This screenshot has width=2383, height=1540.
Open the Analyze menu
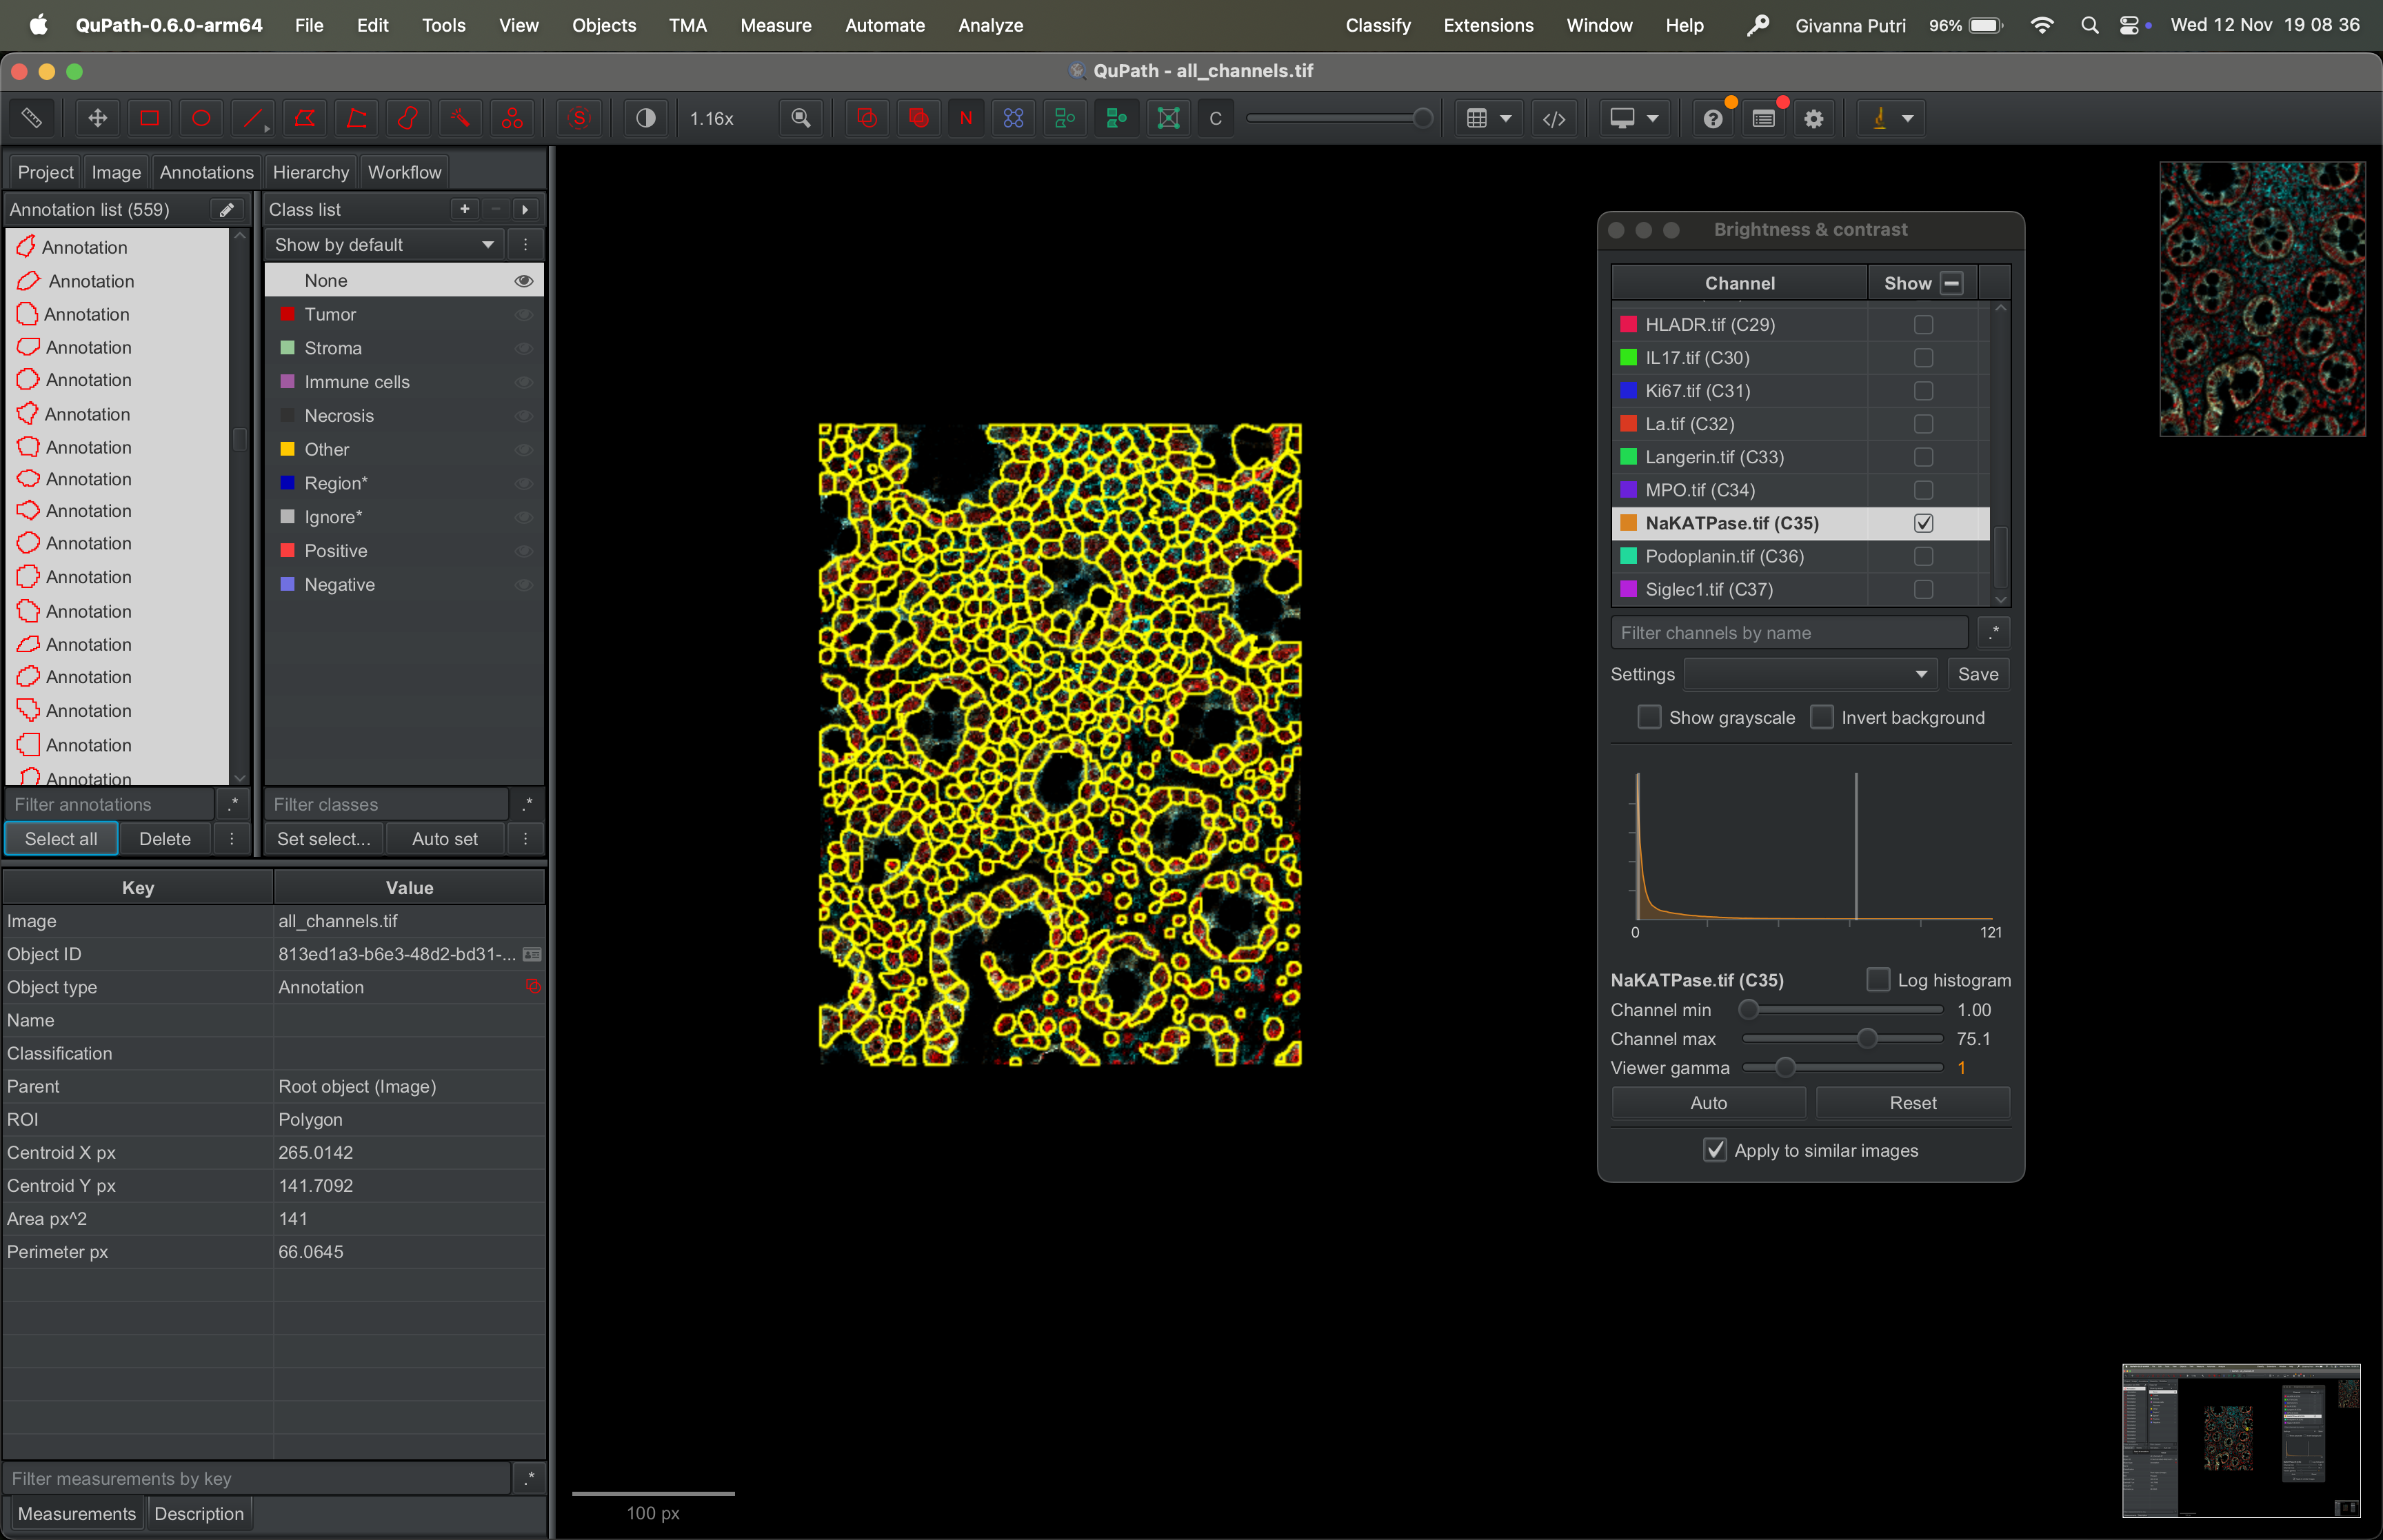coord(990,25)
